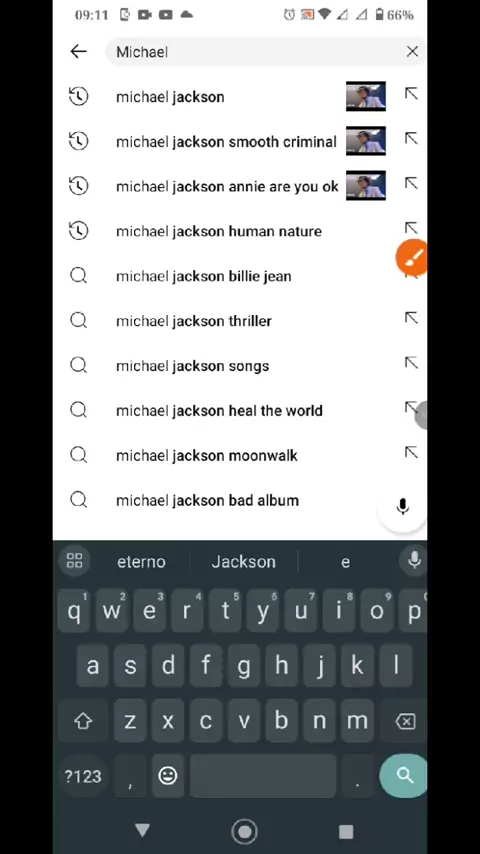
Task: Insert 'michael jackson moonwalk' with arrow icon
Action: (411, 453)
